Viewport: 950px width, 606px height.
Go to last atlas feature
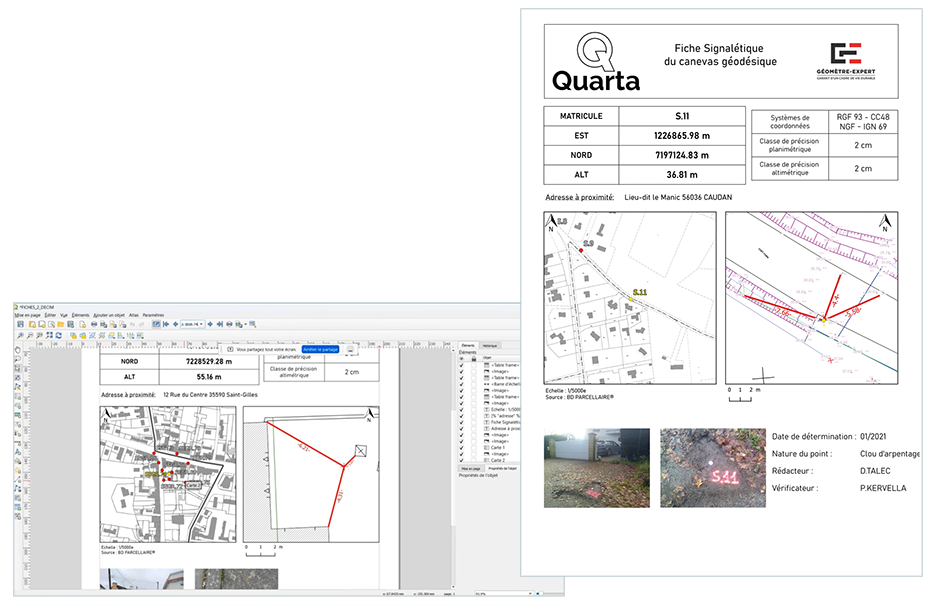click(220, 324)
